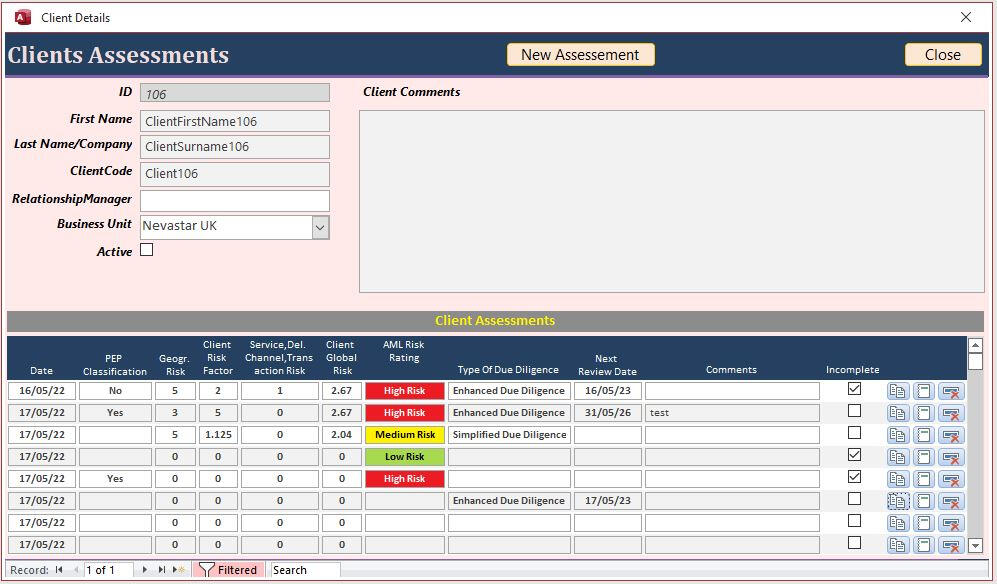This screenshot has height=584, width=997.
Task: Click the copy icon in the first assessment row
Action: click(x=898, y=391)
